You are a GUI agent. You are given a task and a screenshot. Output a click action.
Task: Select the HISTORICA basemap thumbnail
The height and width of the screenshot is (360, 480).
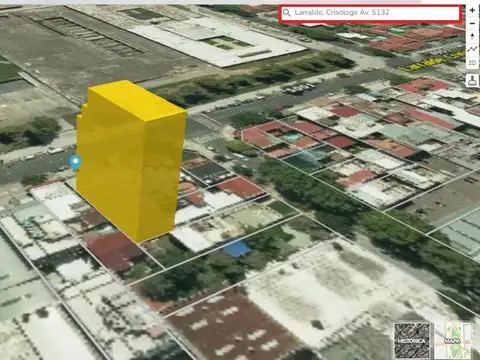[x=412, y=340]
